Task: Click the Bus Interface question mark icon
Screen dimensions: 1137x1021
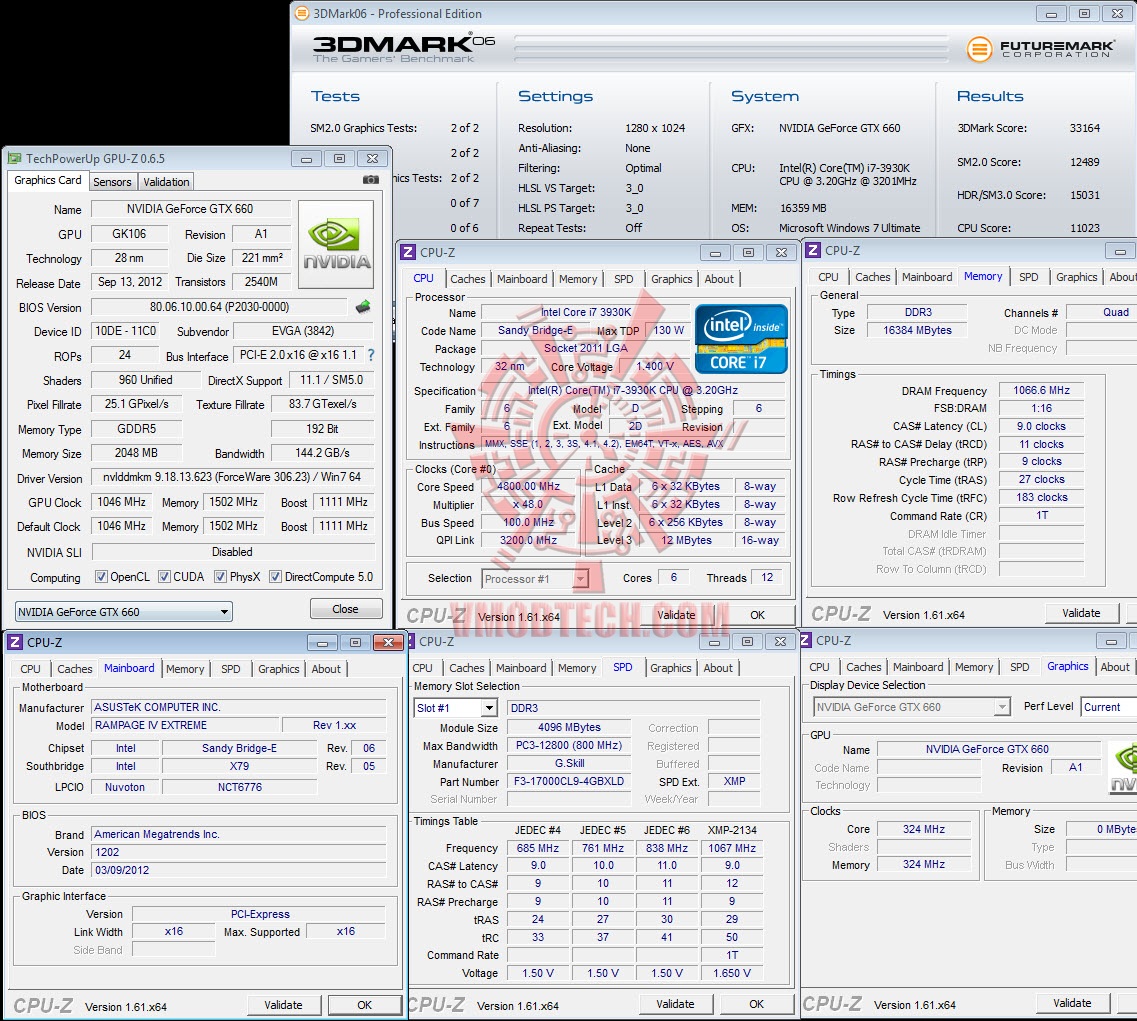Action: (x=371, y=355)
